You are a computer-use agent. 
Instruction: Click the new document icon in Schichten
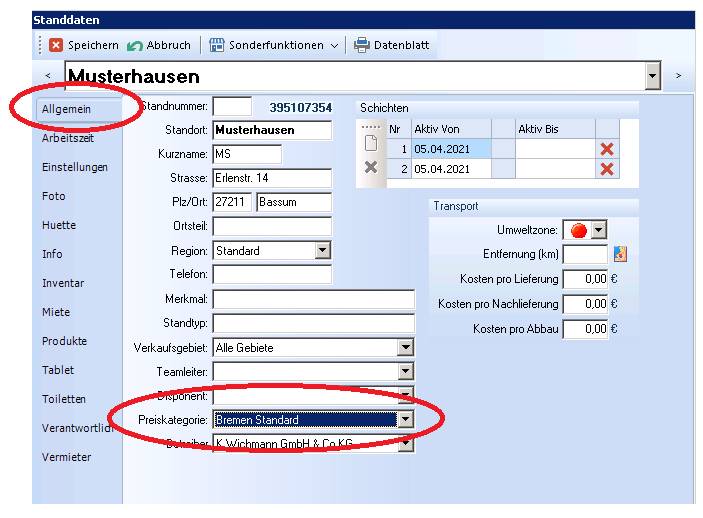pyautogui.click(x=370, y=143)
